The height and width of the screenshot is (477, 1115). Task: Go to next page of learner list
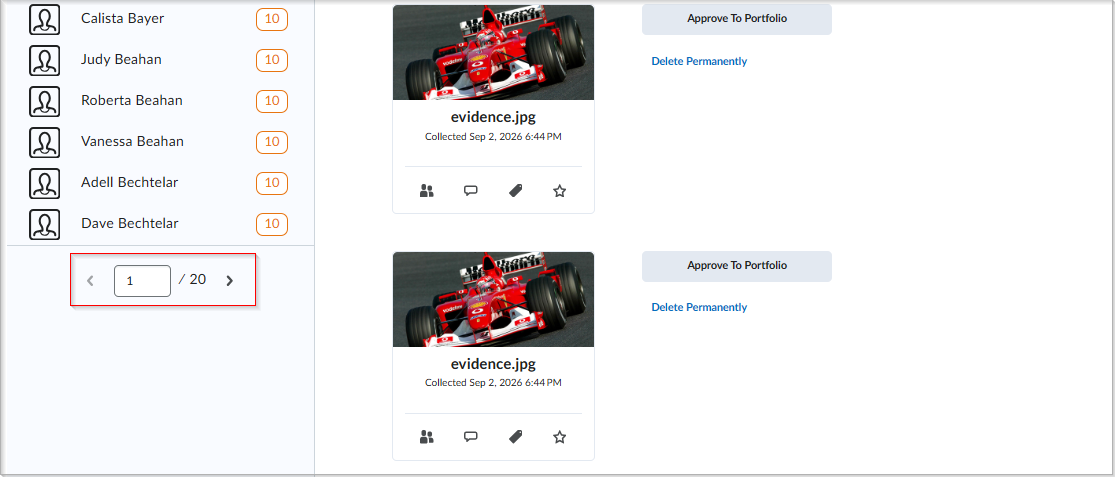(229, 281)
